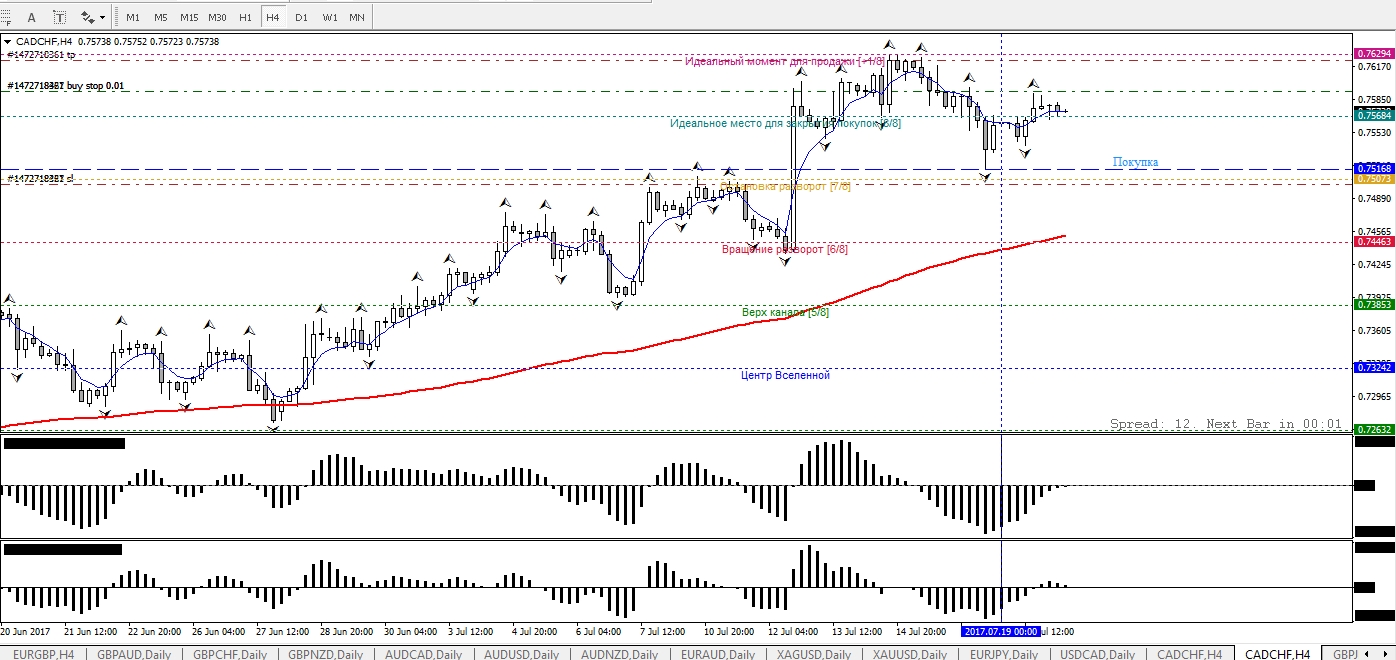Select the active CADCHF,H4 chart tab
This screenshot has height=660, width=1396.
click(1278, 653)
